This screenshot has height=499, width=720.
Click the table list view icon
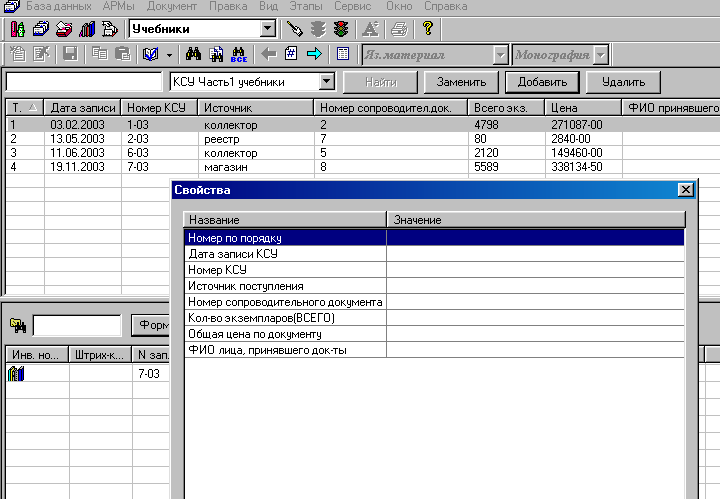[343, 54]
